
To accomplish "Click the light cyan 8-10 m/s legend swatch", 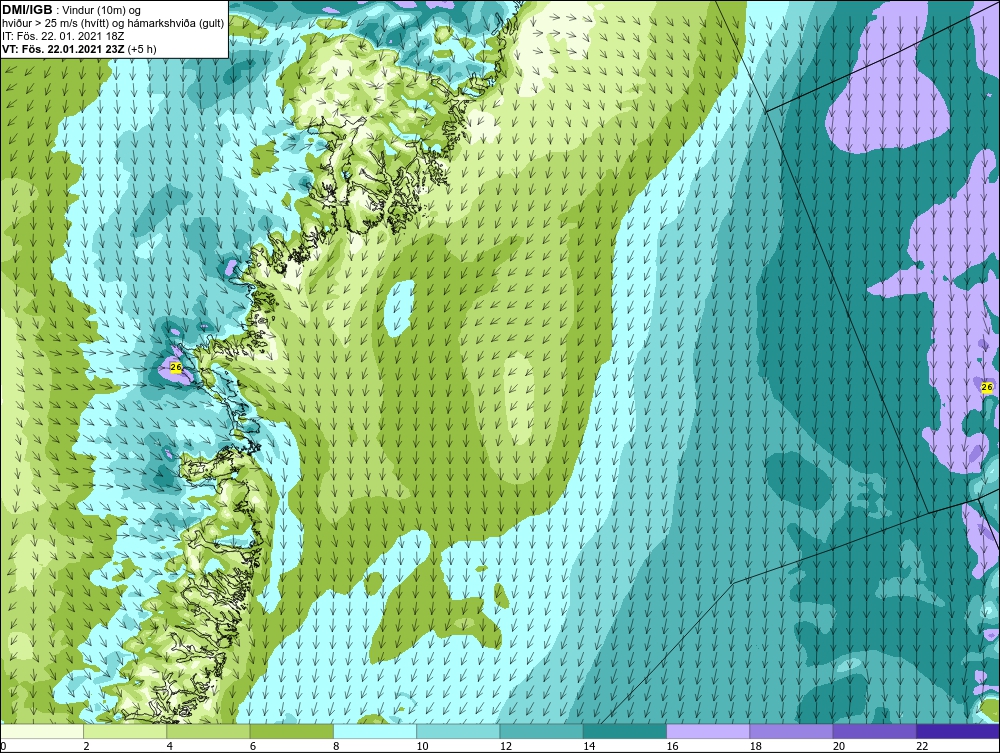I will click(375, 731).
